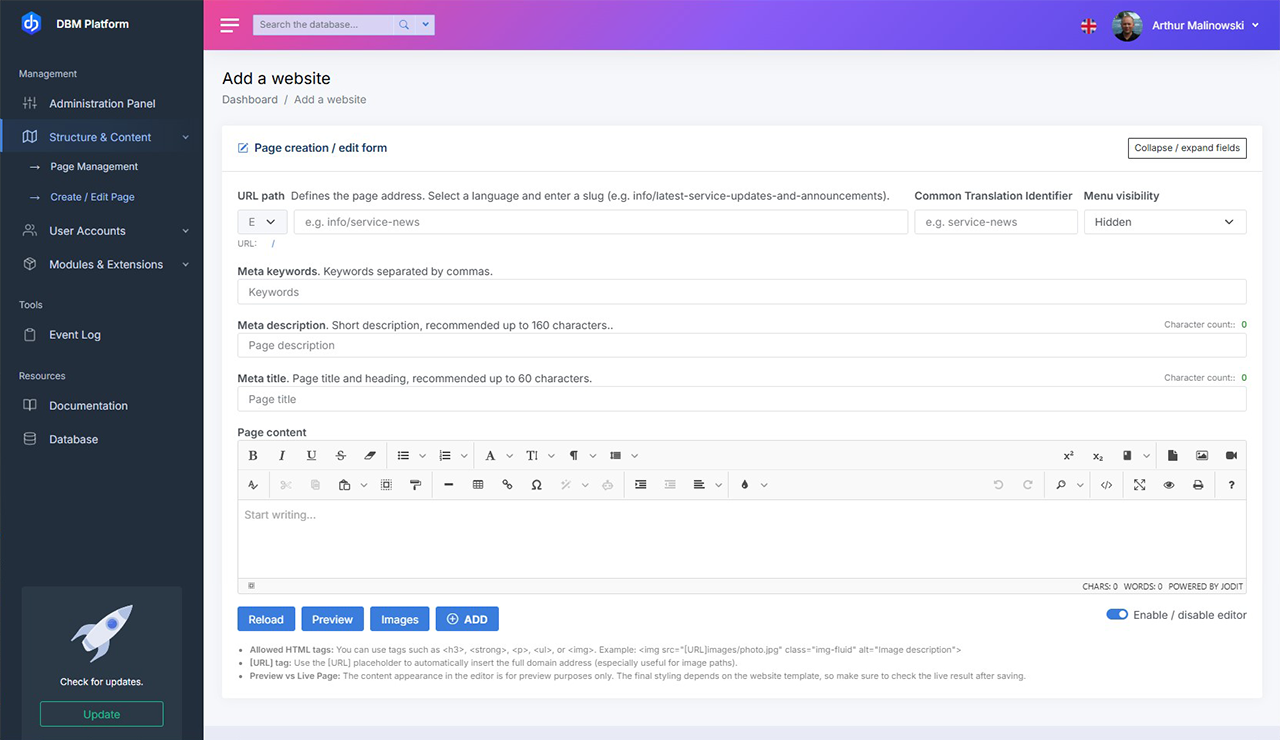This screenshot has width=1280, height=740.
Task: Focus the Page title input
Action: [x=742, y=399]
